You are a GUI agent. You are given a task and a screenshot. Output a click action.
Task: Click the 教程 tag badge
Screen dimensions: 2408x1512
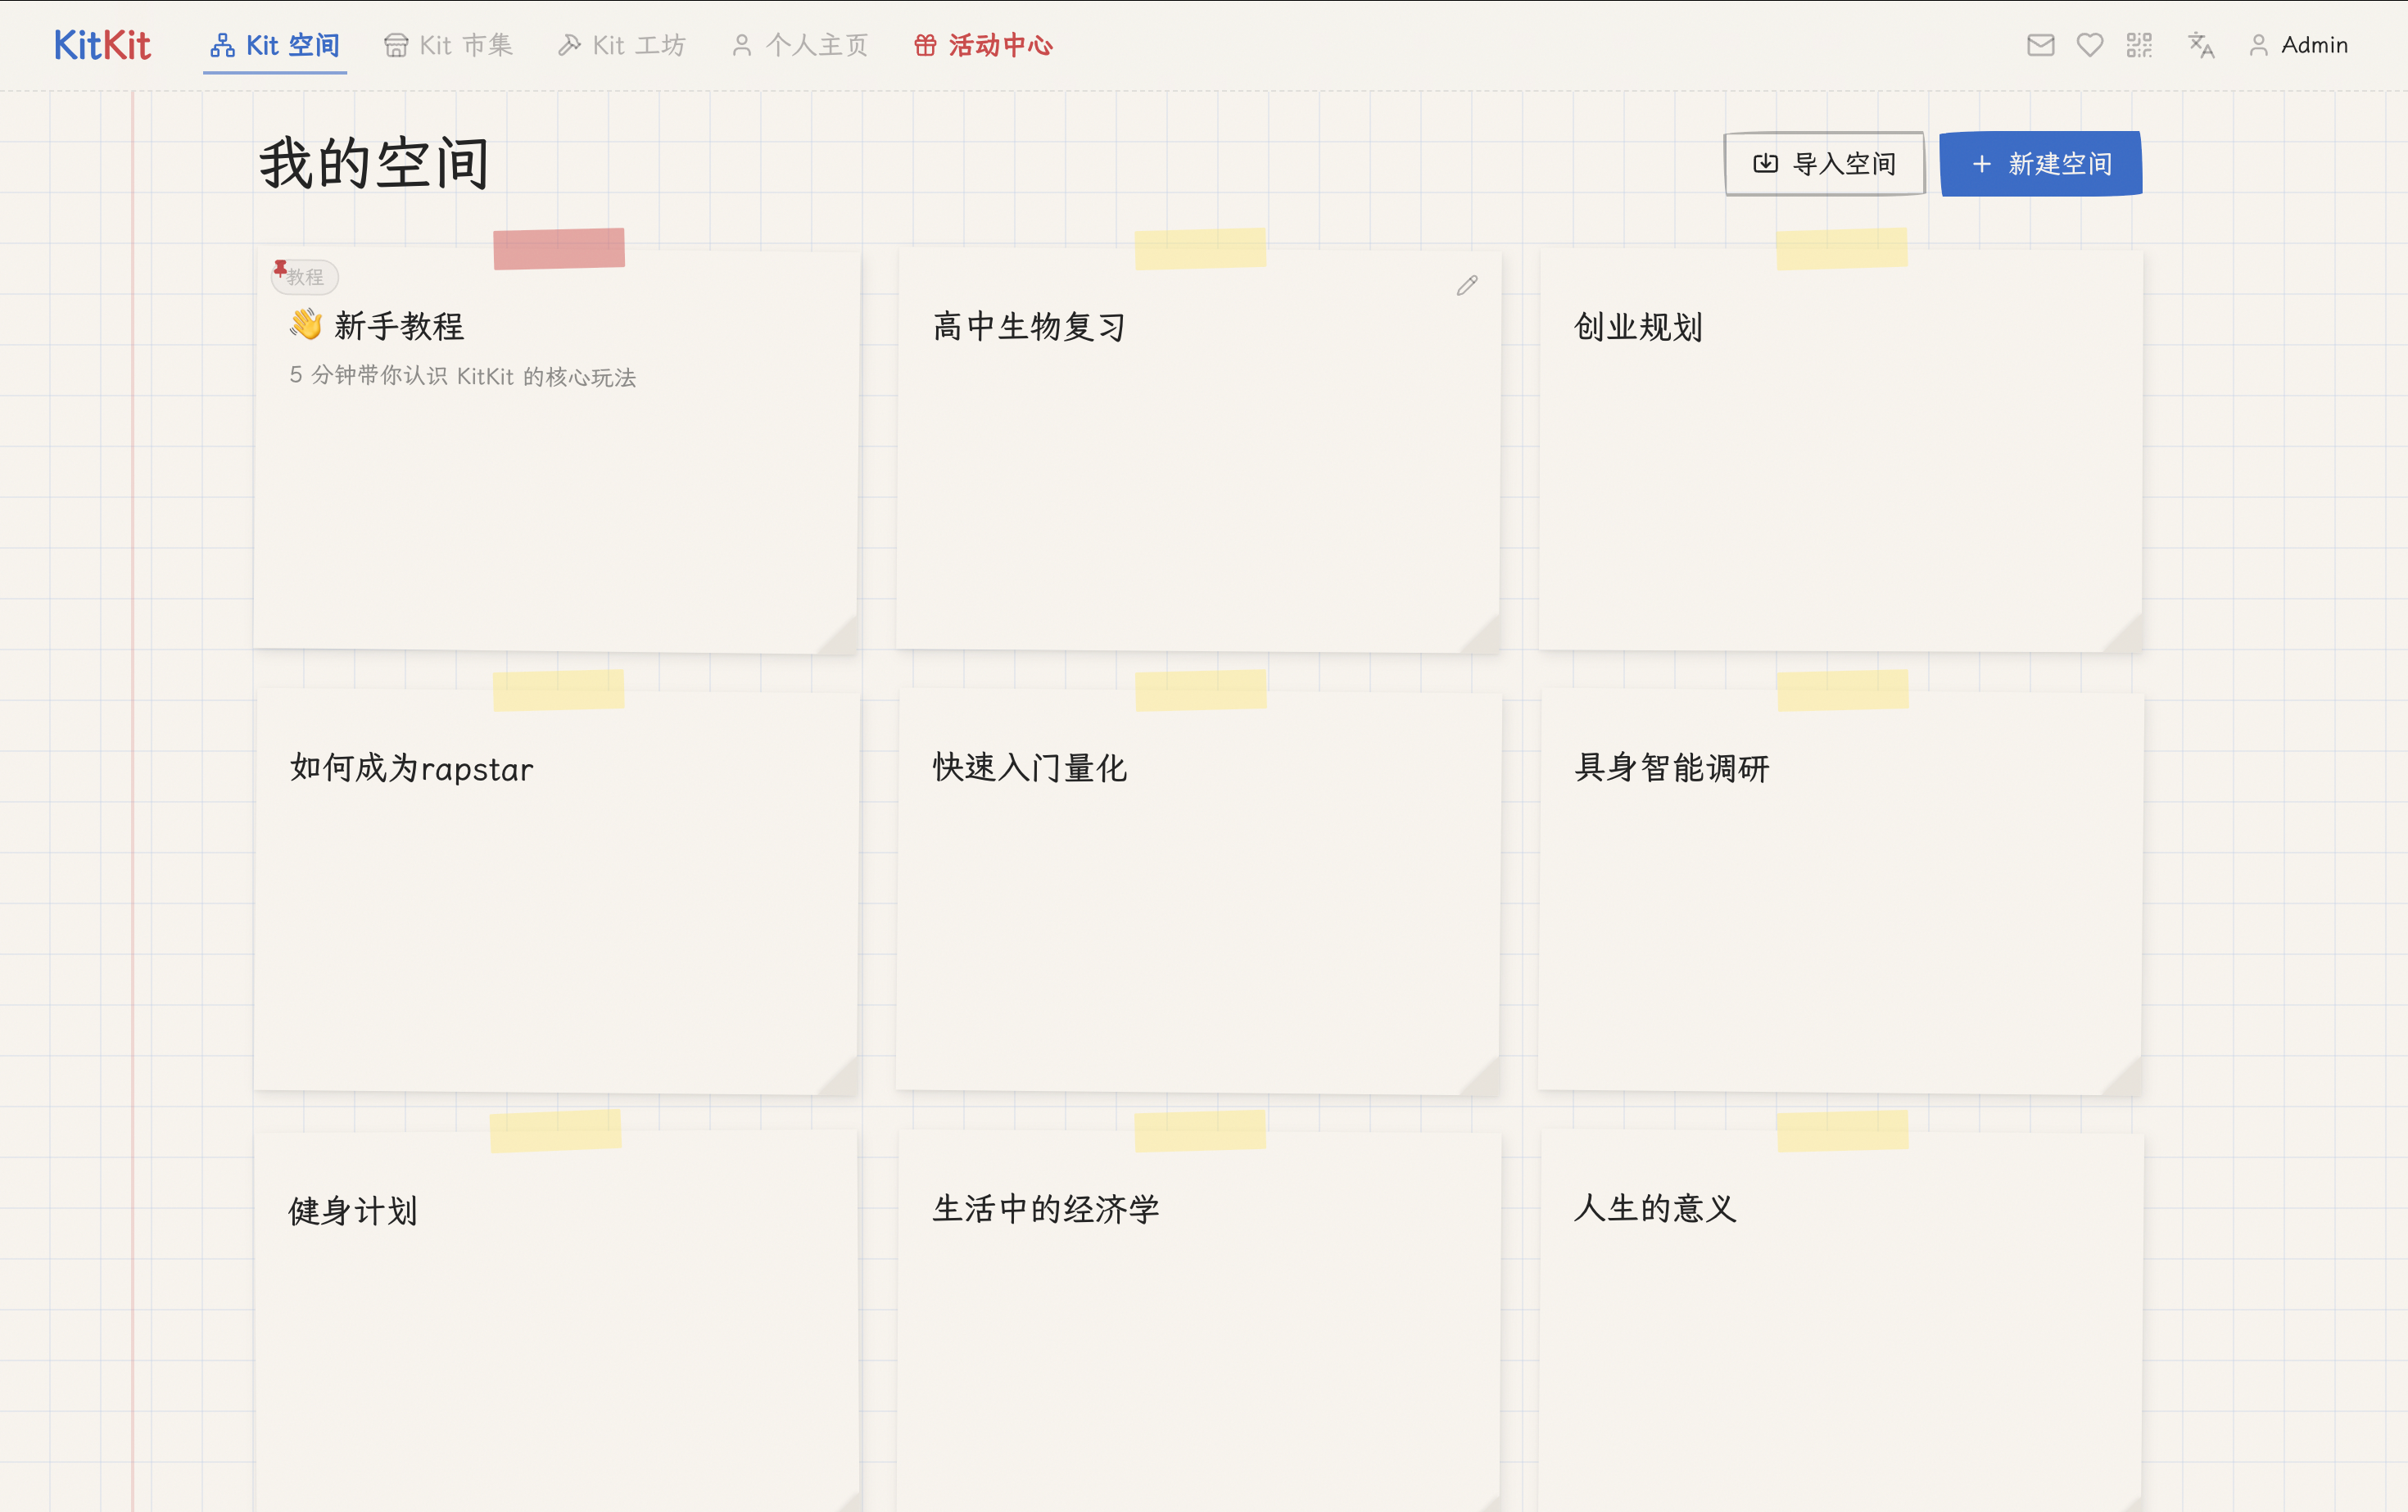tap(305, 277)
